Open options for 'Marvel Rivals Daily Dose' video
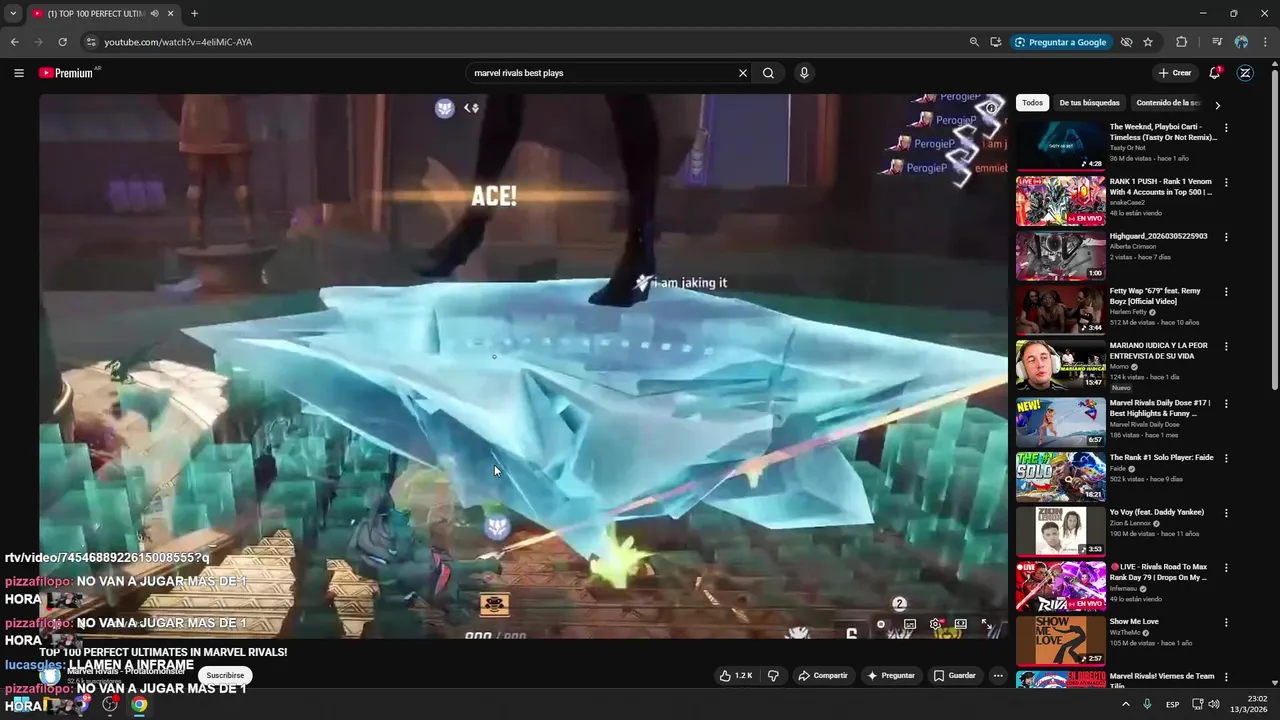 click(x=1226, y=404)
